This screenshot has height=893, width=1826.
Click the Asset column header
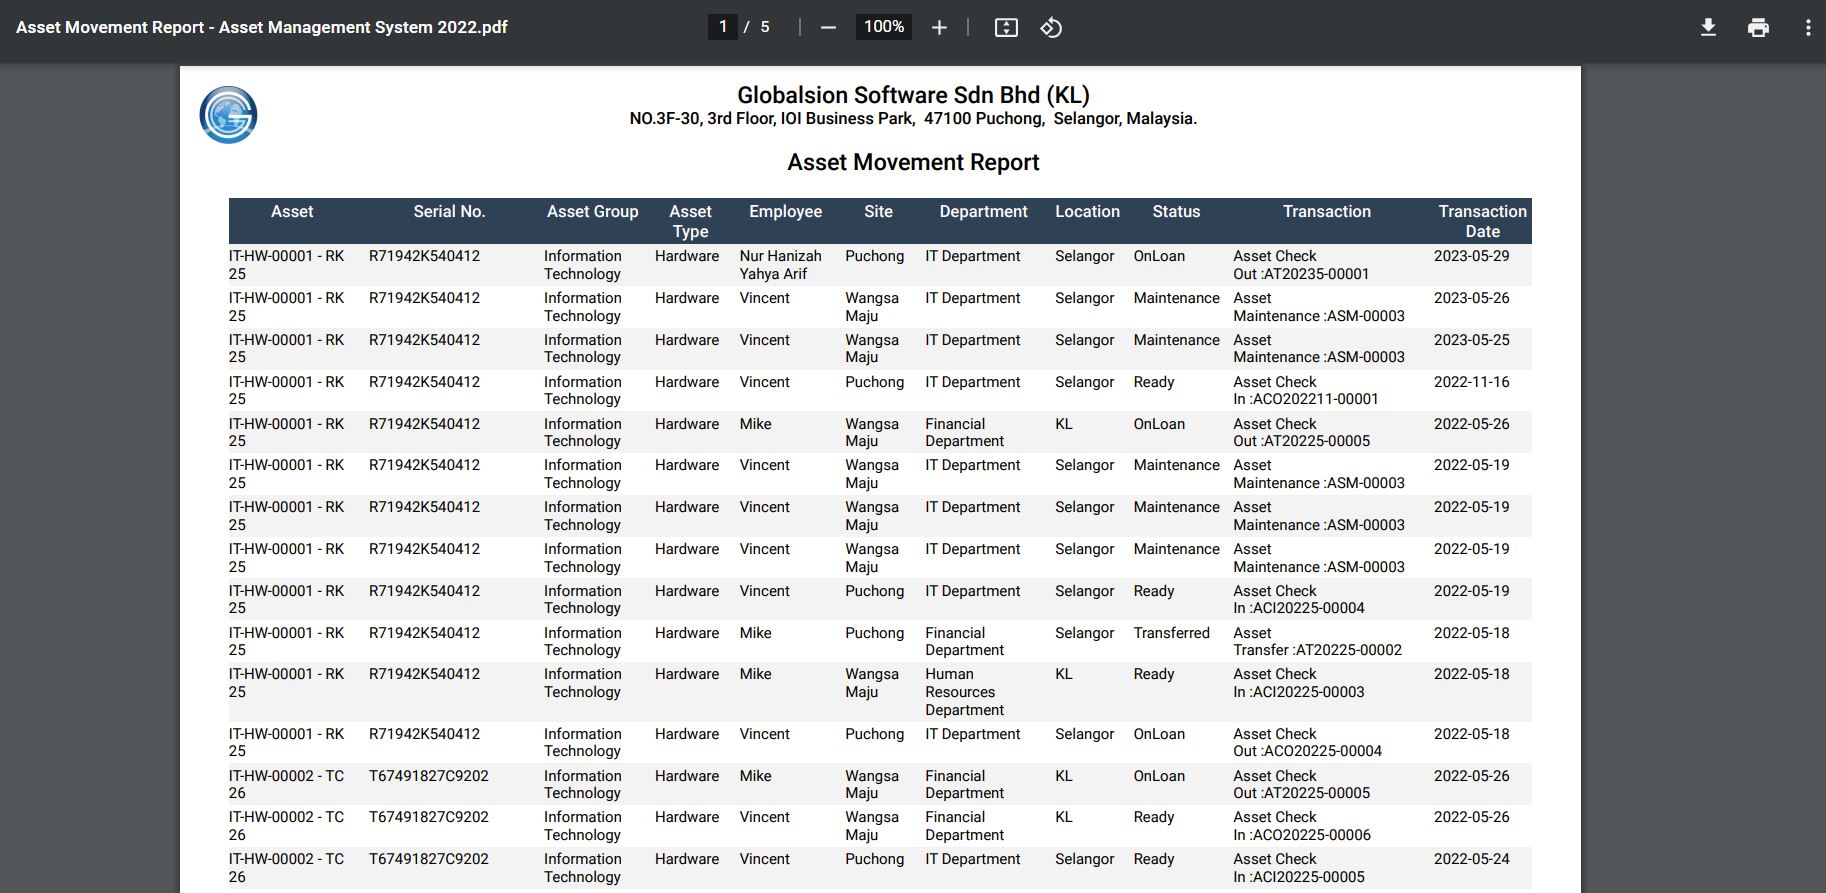(292, 212)
